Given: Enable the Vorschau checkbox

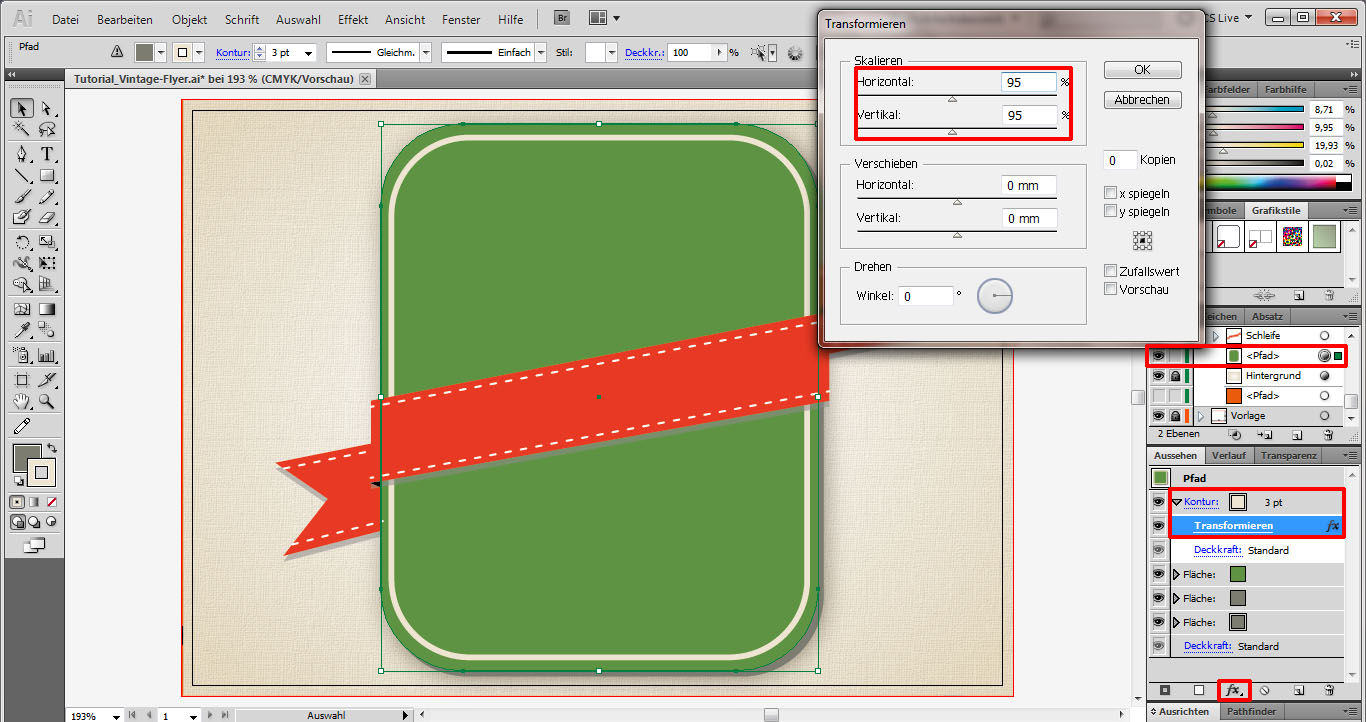Looking at the screenshot, I should (x=1110, y=289).
